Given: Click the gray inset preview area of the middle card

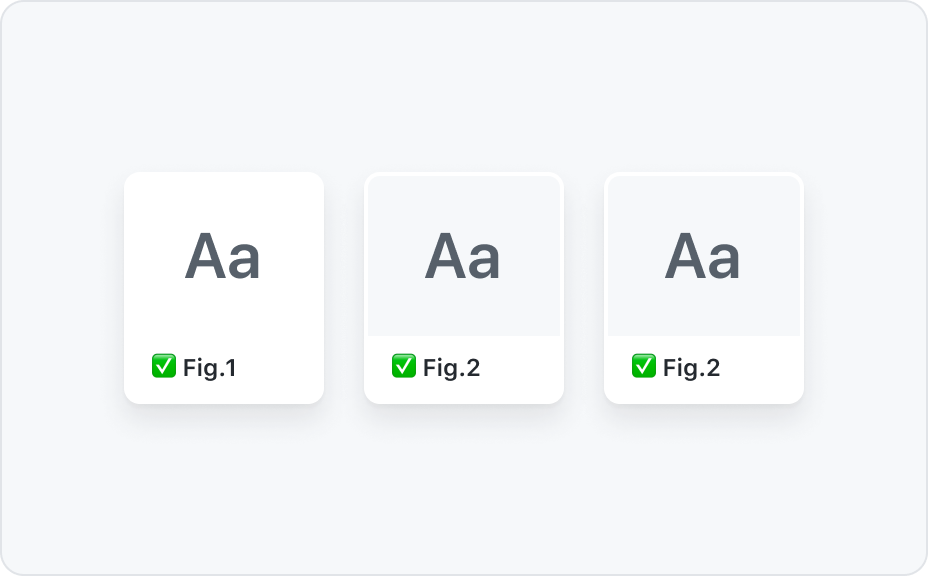Looking at the screenshot, I should click(x=464, y=308).
